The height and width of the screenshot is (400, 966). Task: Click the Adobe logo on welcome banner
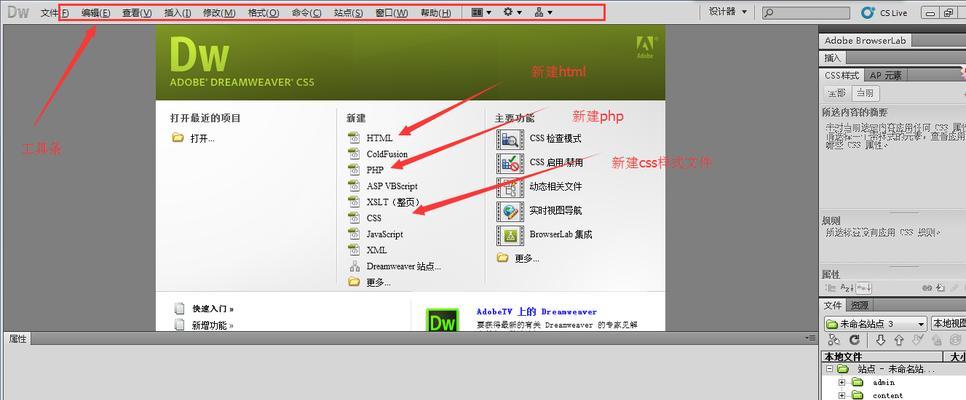[x=645, y=47]
